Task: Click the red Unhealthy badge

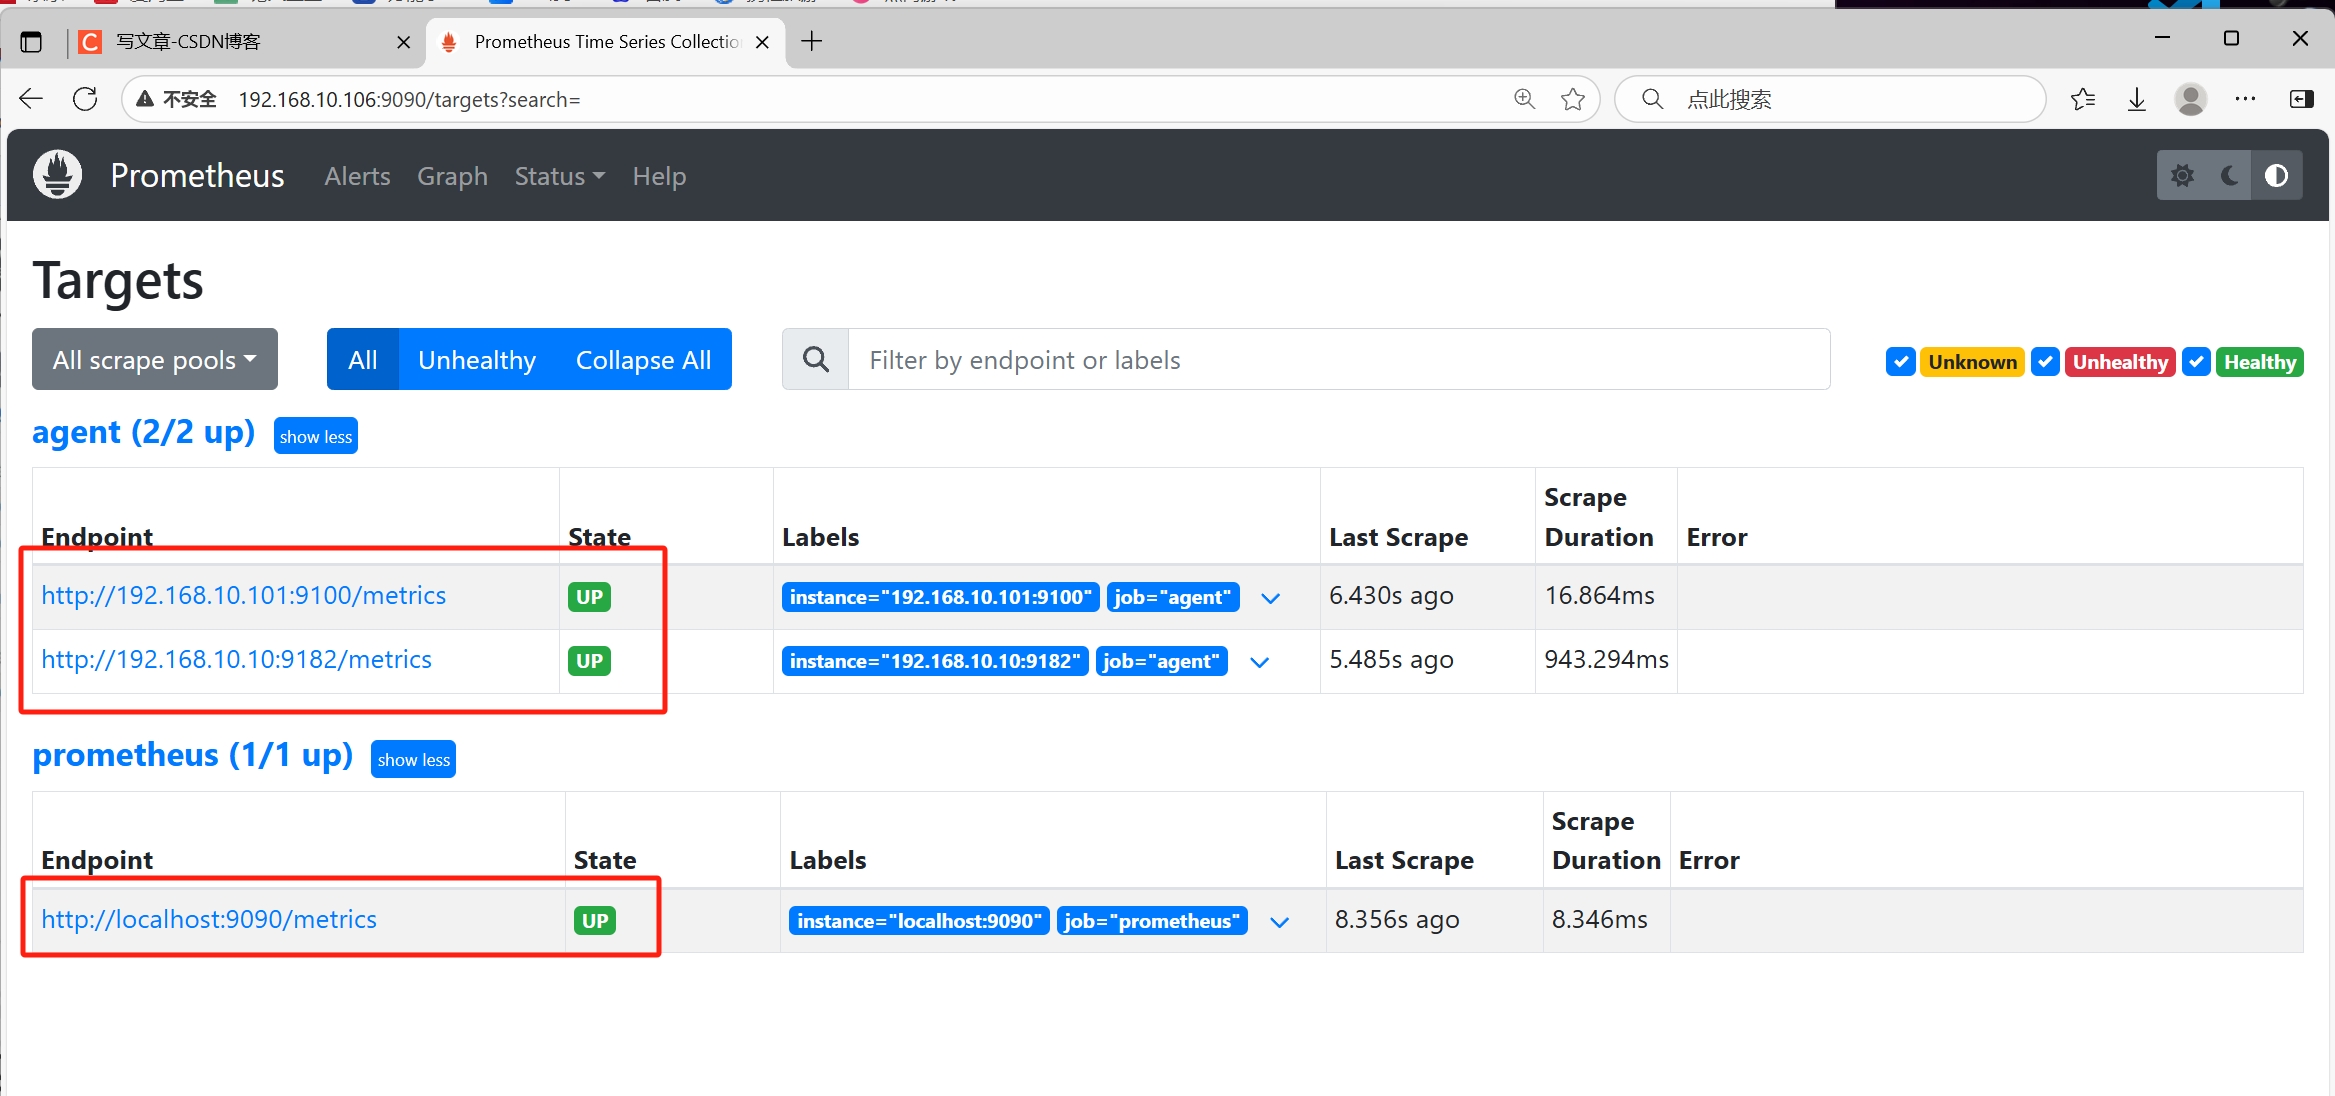Action: 2120,362
